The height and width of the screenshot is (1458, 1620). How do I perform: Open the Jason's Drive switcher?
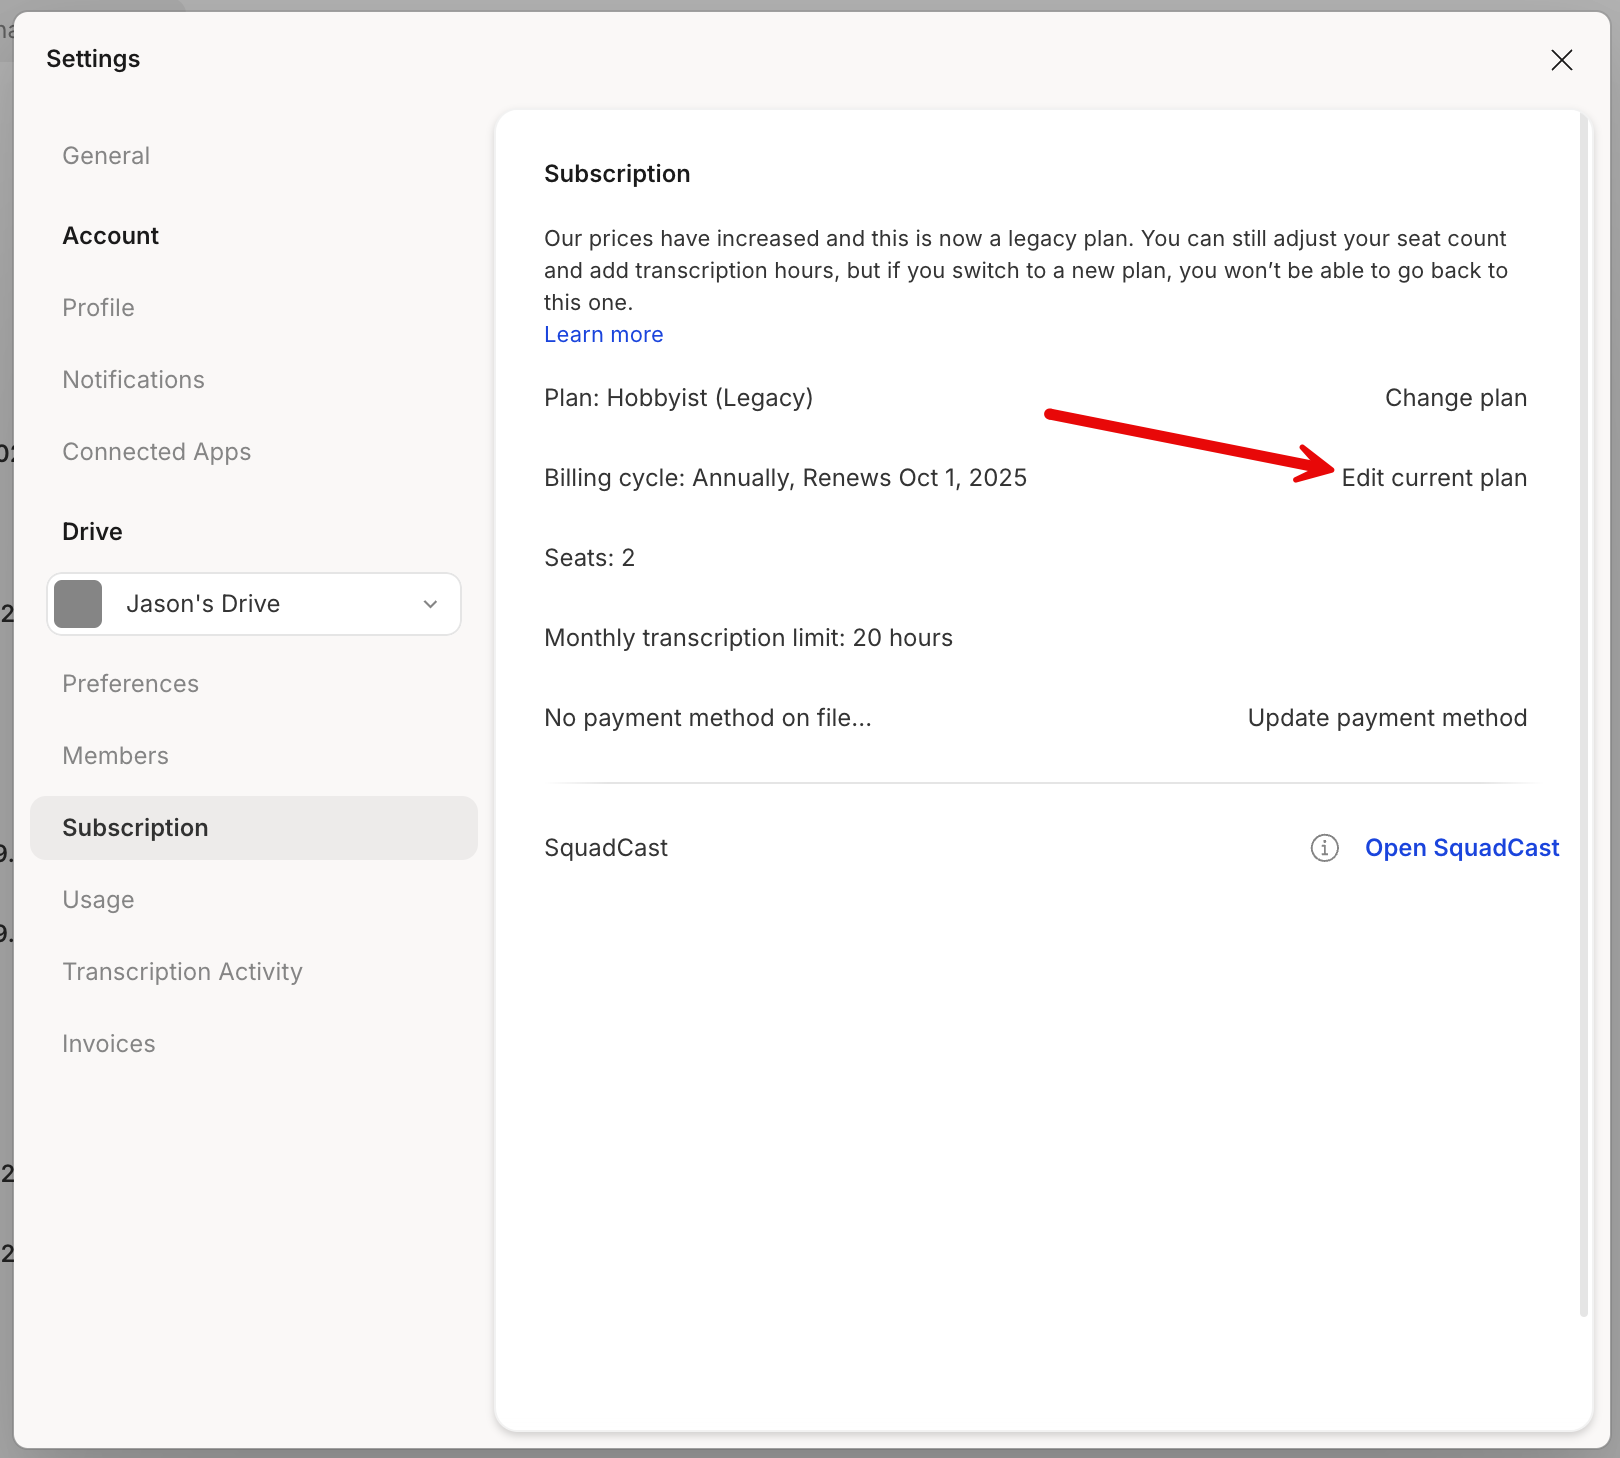pyautogui.click(x=253, y=603)
